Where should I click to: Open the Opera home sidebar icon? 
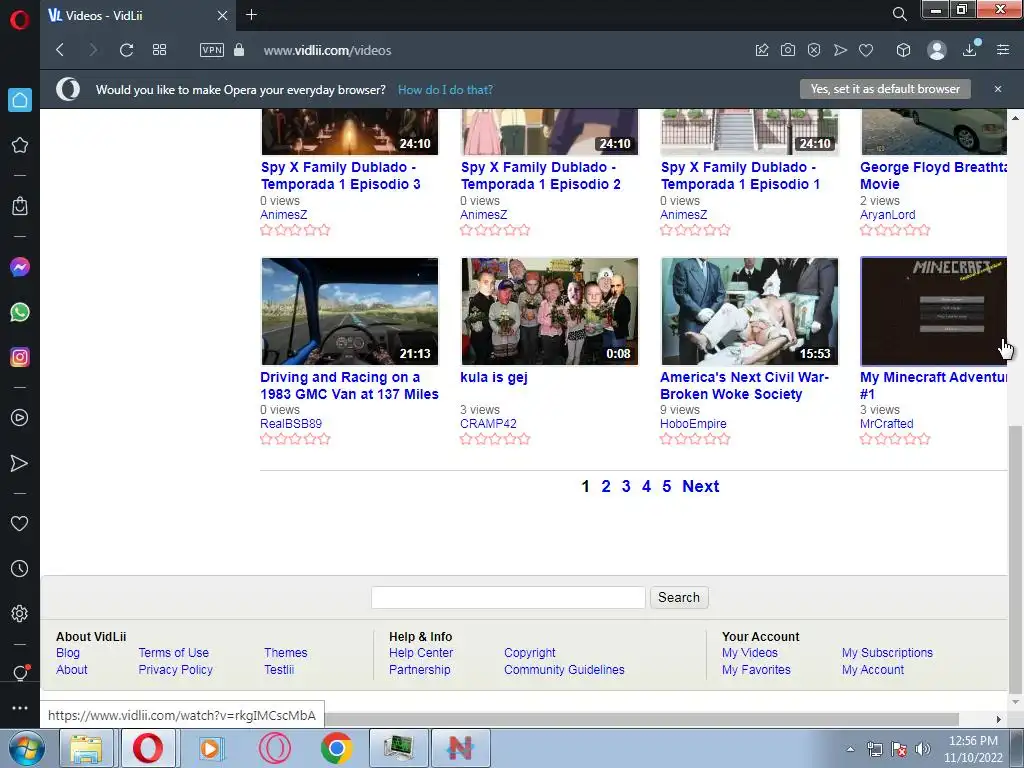20,100
